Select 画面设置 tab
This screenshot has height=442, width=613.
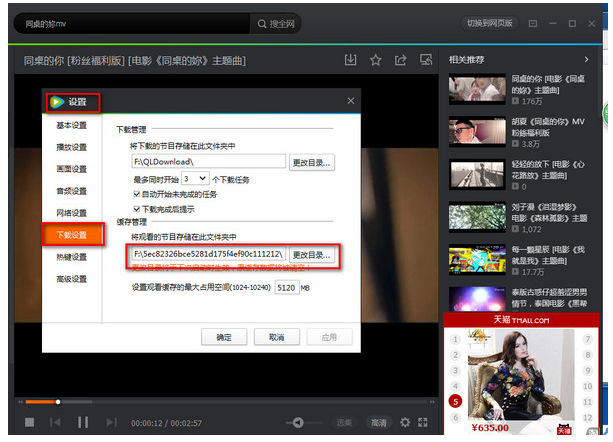pyautogui.click(x=72, y=169)
